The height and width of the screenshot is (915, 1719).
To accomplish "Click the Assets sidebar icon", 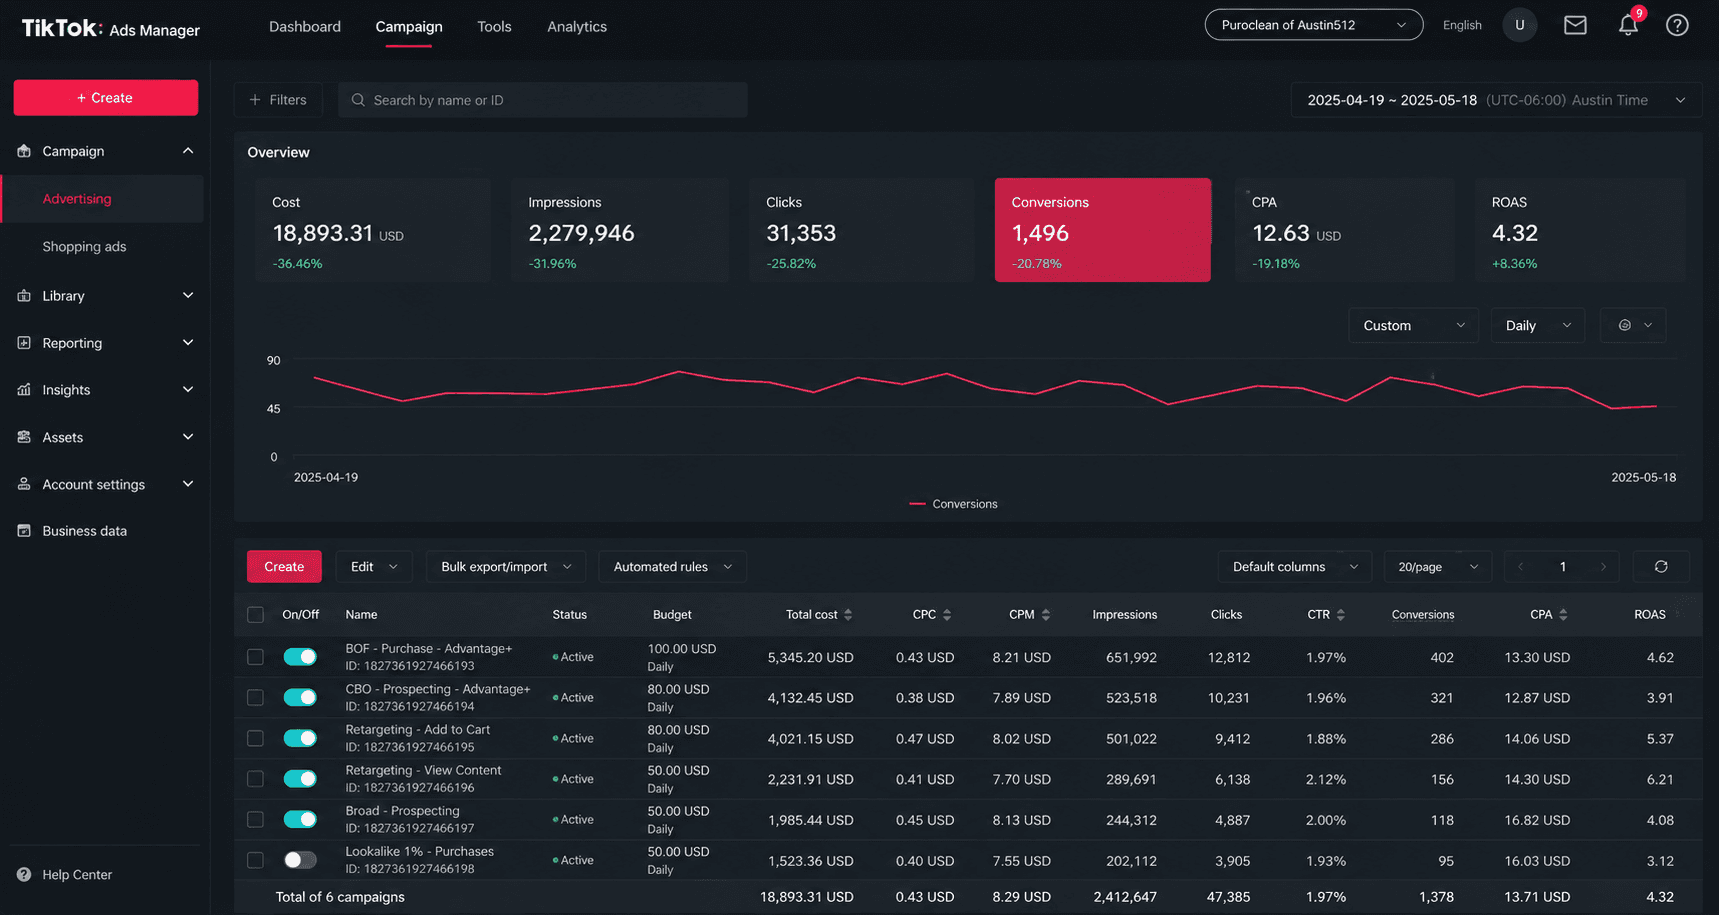I will (x=24, y=437).
